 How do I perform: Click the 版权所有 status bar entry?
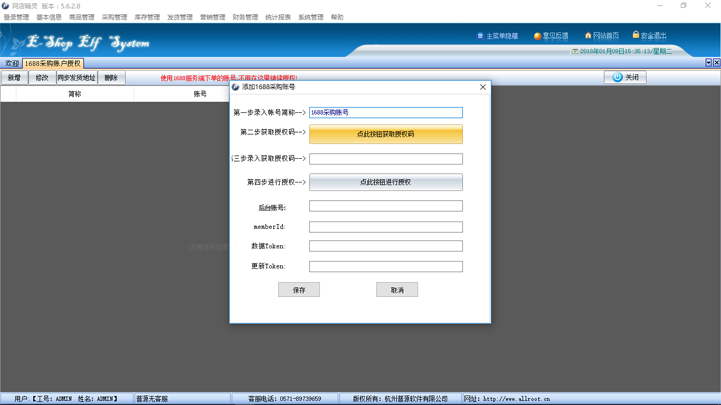pos(400,399)
